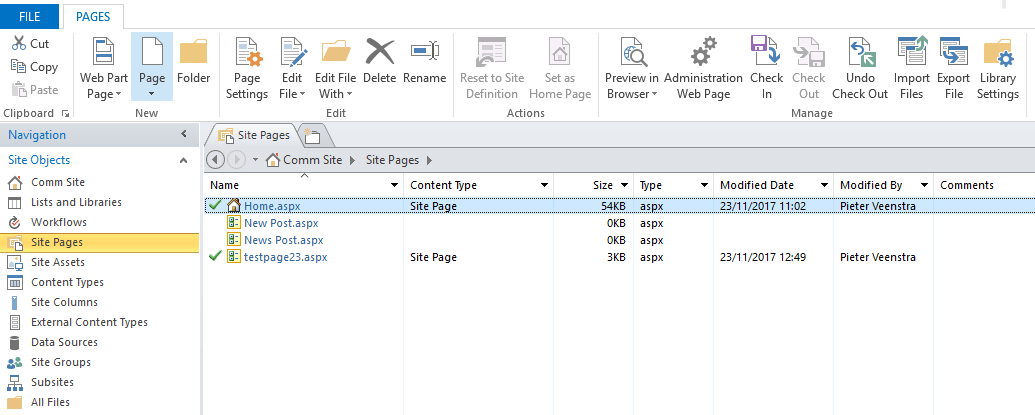The width and height of the screenshot is (1035, 415).
Task: Open the FILE tab
Action: point(29,16)
